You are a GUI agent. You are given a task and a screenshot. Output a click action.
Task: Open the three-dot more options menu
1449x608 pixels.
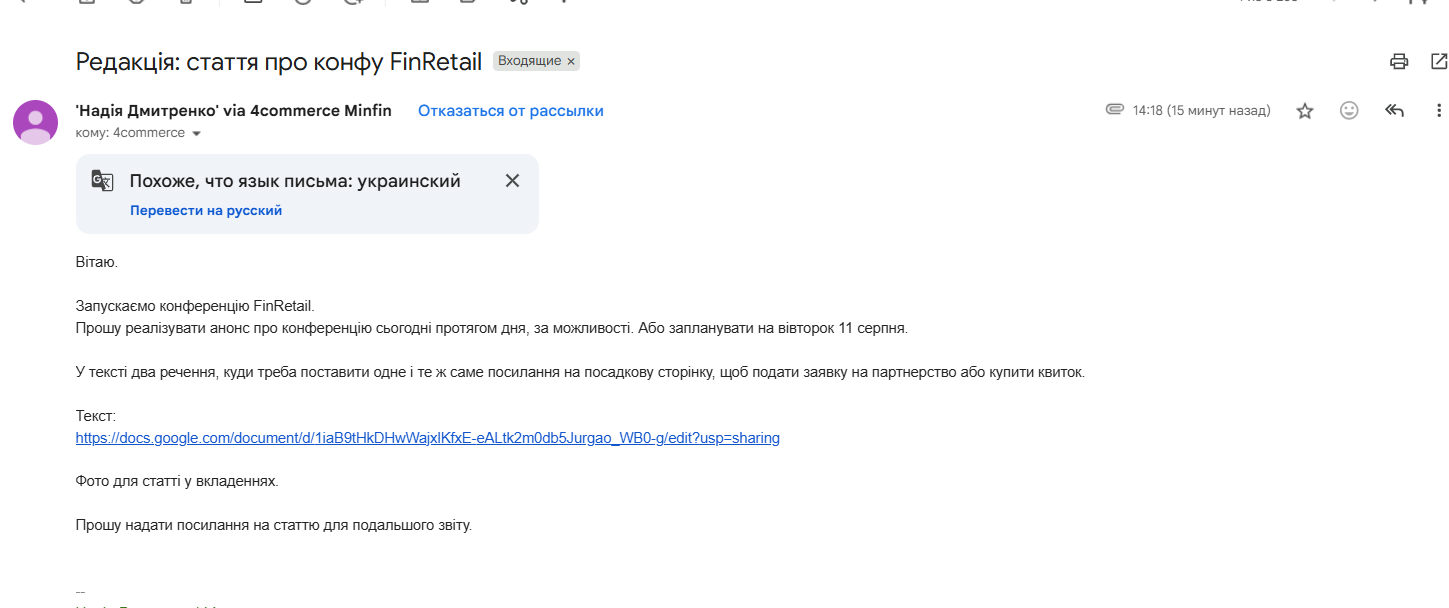[x=1439, y=111]
